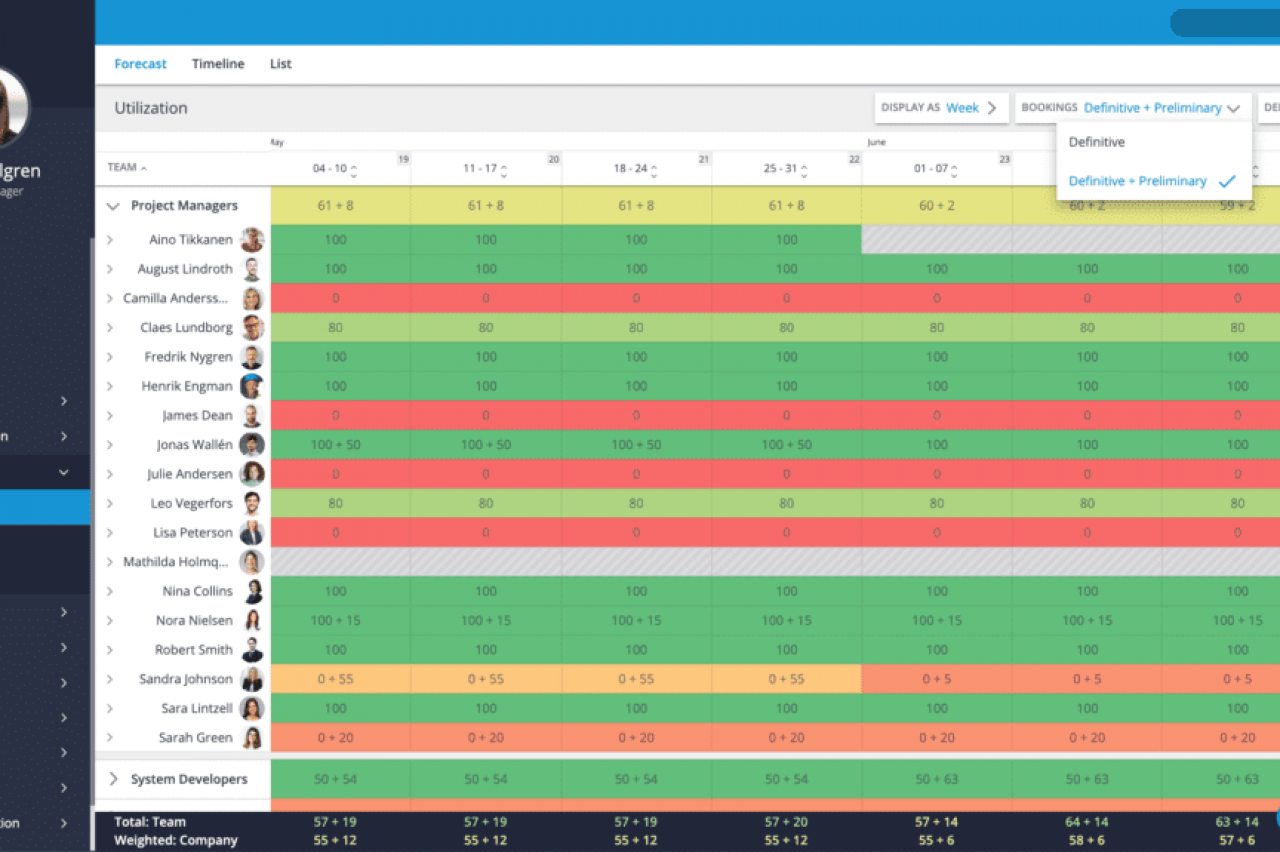Viewport: 1280px width, 852px height.
Task: Click Claes Lundborg's avatar photo
Action: tap(252, 328)
